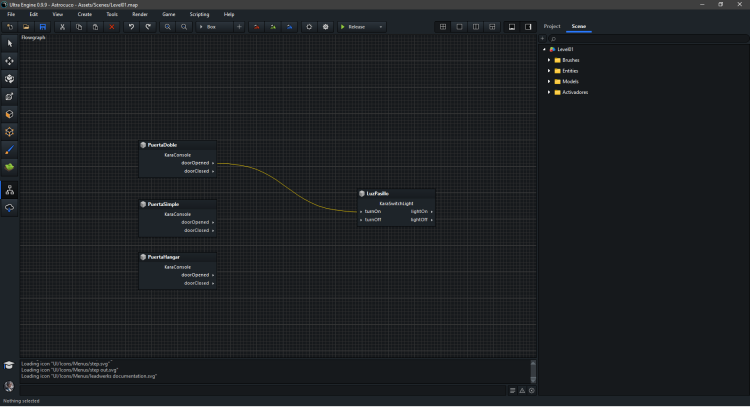750x407 pixels.
Task: Open the Scripting menu
Action: (x=196, y=14)
